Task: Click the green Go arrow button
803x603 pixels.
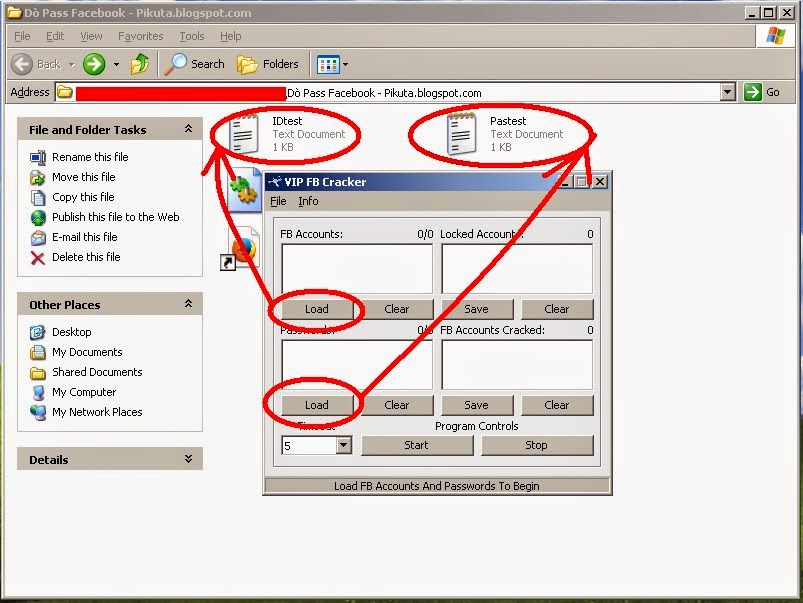Action: [x=752, y=92]
